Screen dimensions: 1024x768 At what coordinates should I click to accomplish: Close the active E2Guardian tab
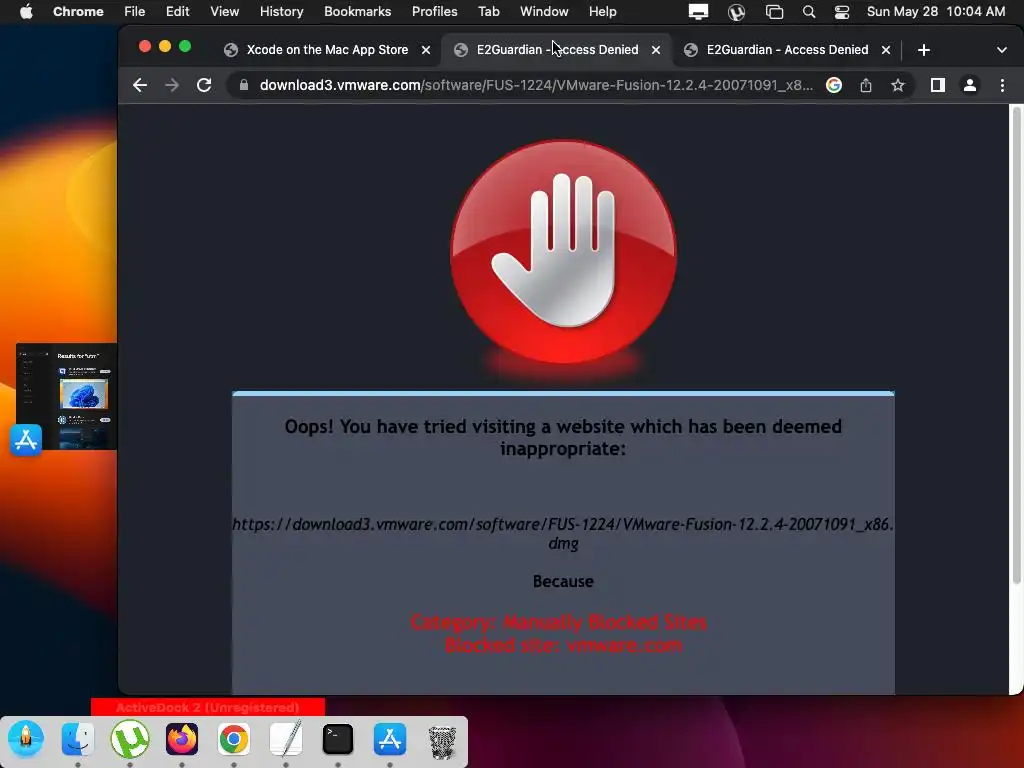pyautogui.click(x=656, y=50)
